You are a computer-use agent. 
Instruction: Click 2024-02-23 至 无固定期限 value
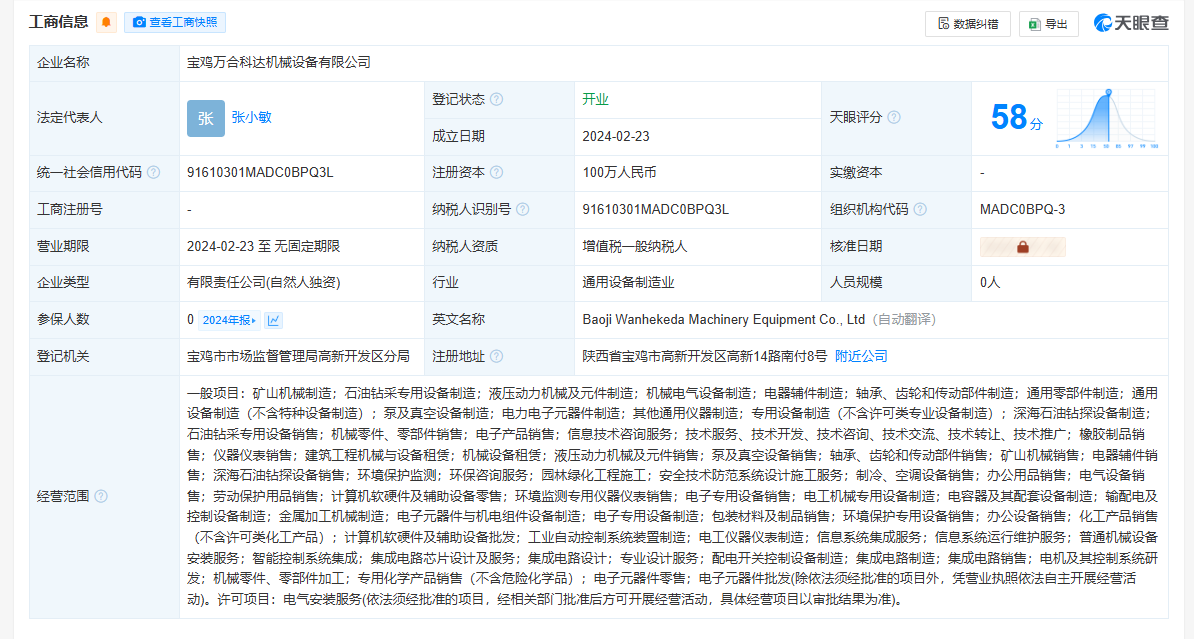coord(263,247)
